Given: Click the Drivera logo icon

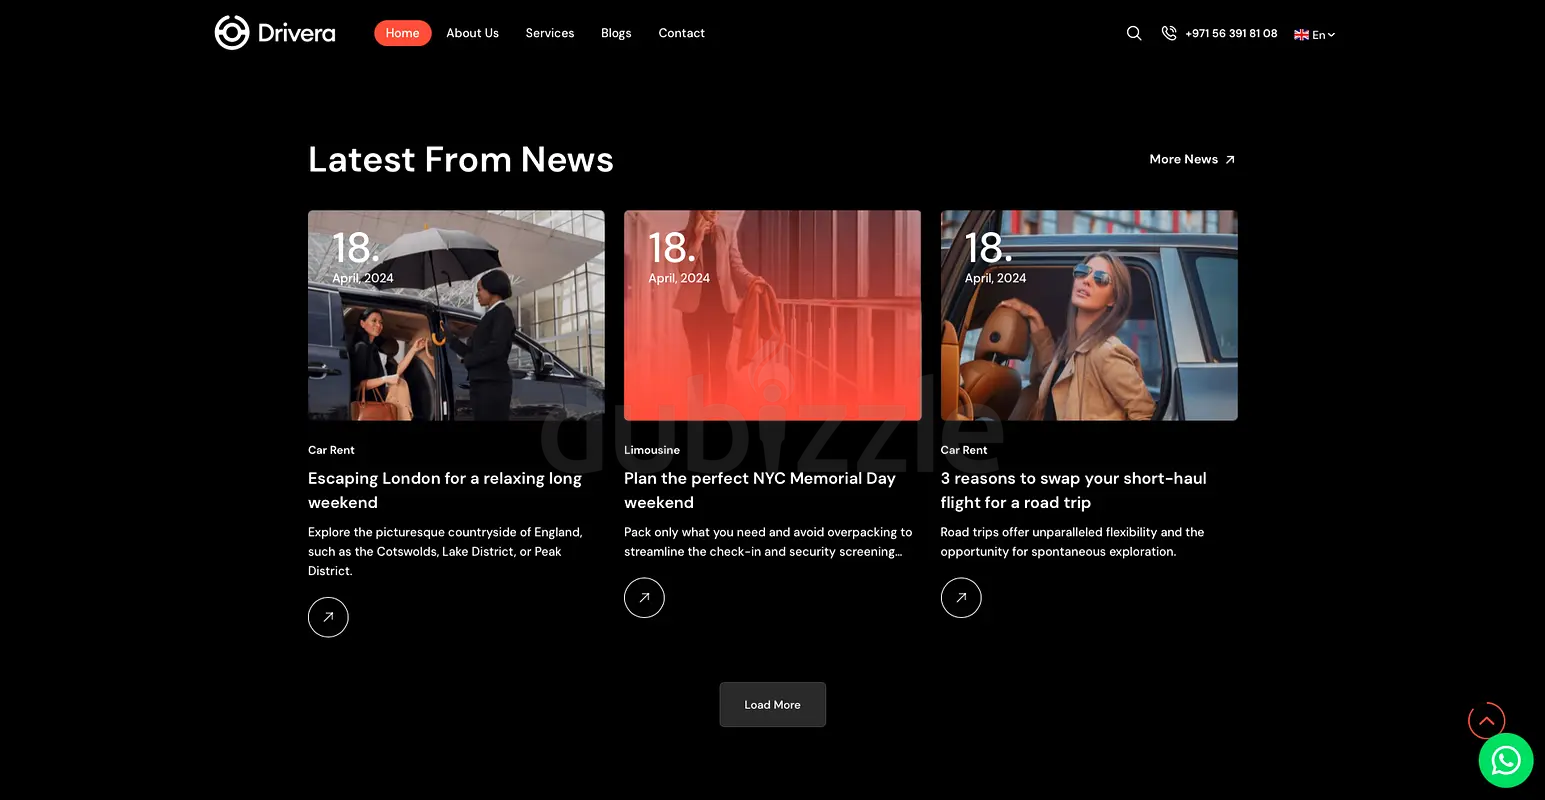Looking at the screenshot, I should 231,33.
